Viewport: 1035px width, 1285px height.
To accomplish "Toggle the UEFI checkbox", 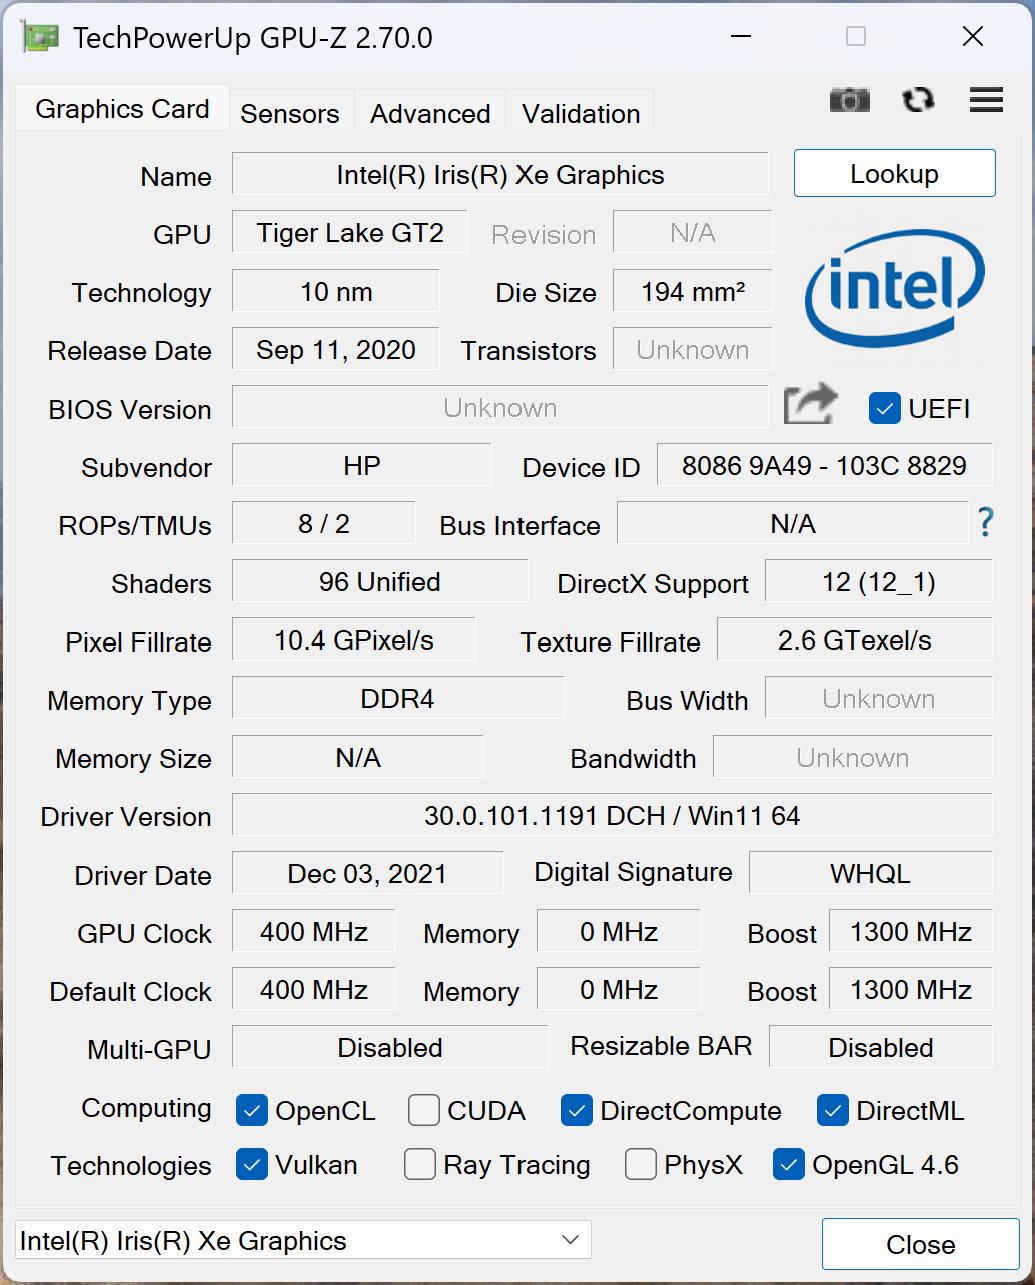I will click(x=885, y=408).
